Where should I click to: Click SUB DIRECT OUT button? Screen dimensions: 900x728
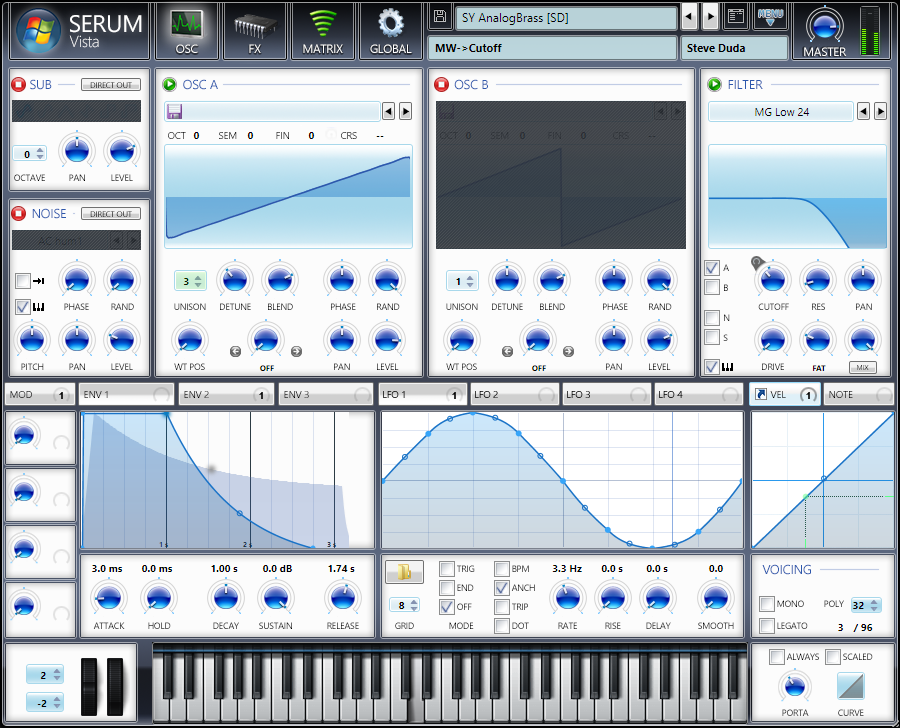coord(111,85)
